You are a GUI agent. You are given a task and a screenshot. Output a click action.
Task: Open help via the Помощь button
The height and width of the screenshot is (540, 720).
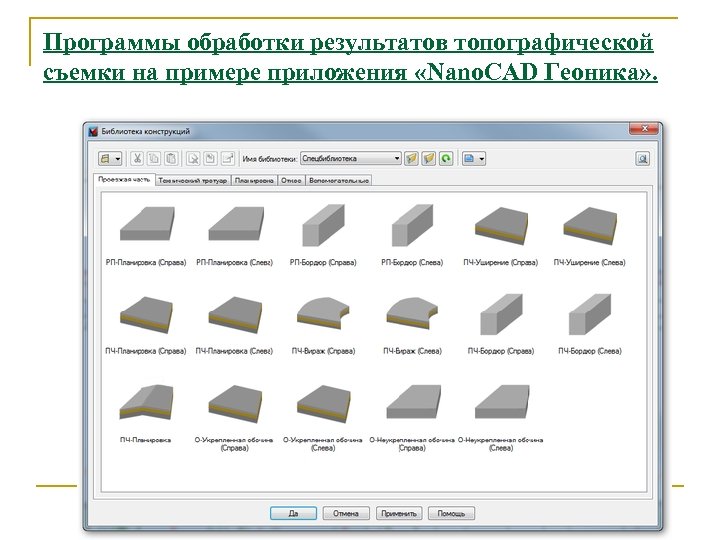(x=451, y=513)
